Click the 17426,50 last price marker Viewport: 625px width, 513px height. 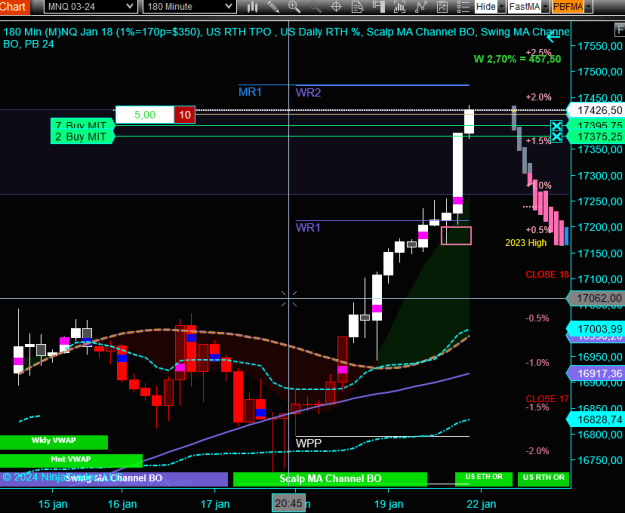point(596,110)
